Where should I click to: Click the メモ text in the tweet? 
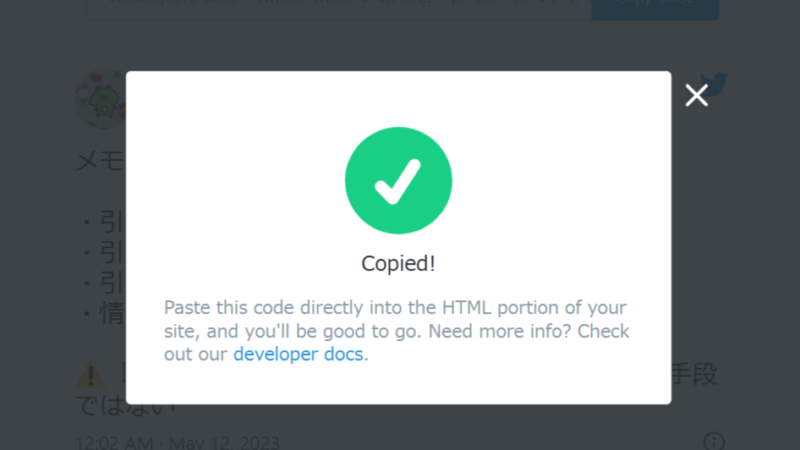coord(100,161)
